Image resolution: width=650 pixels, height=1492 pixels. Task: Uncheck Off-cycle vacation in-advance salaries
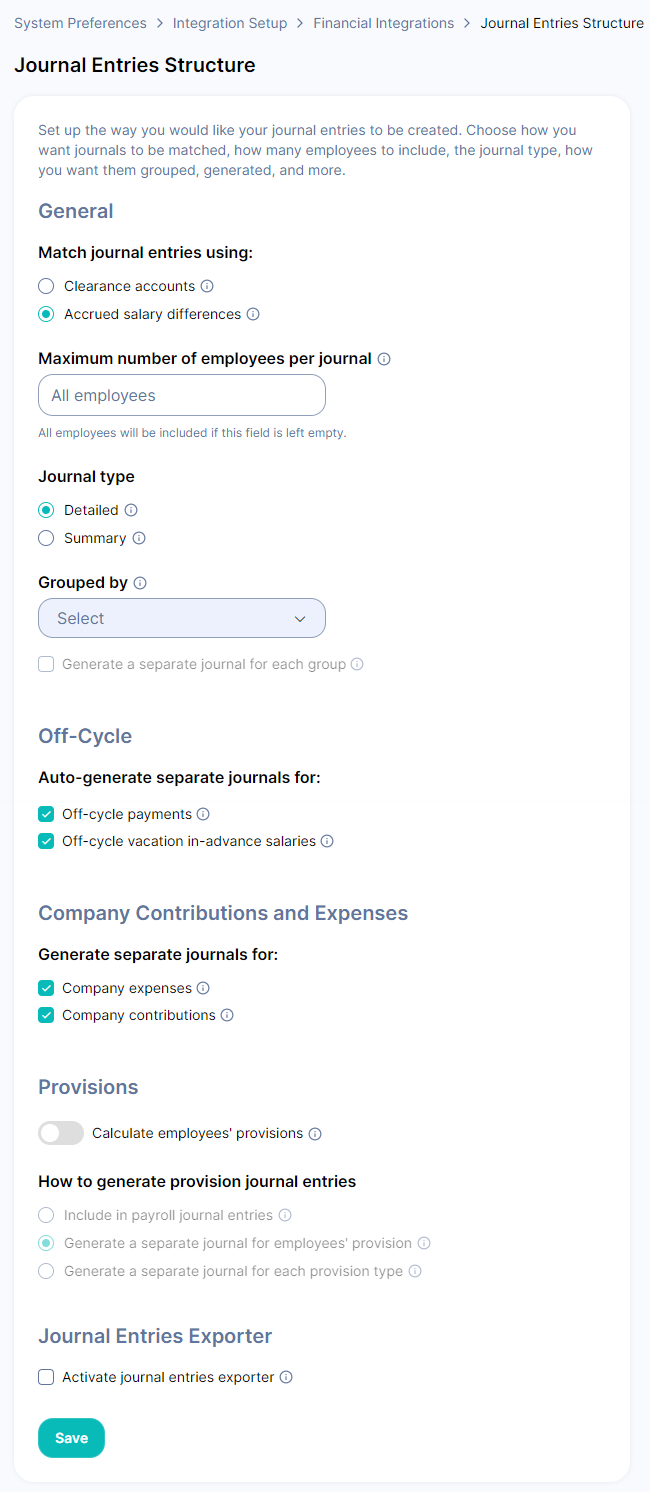[46, 841]
